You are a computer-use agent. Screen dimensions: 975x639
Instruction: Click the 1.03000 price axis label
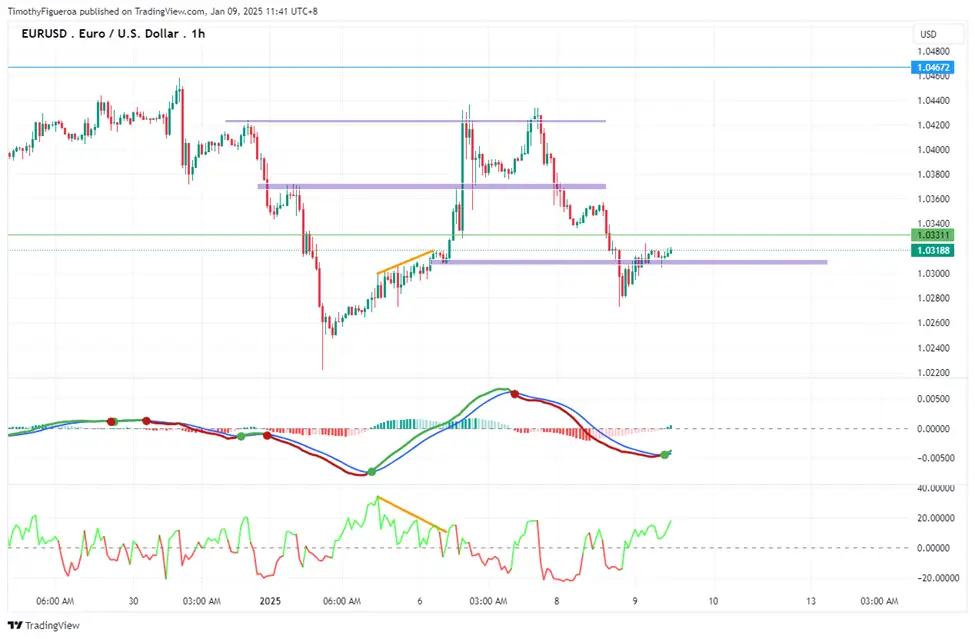pos(933,274)
